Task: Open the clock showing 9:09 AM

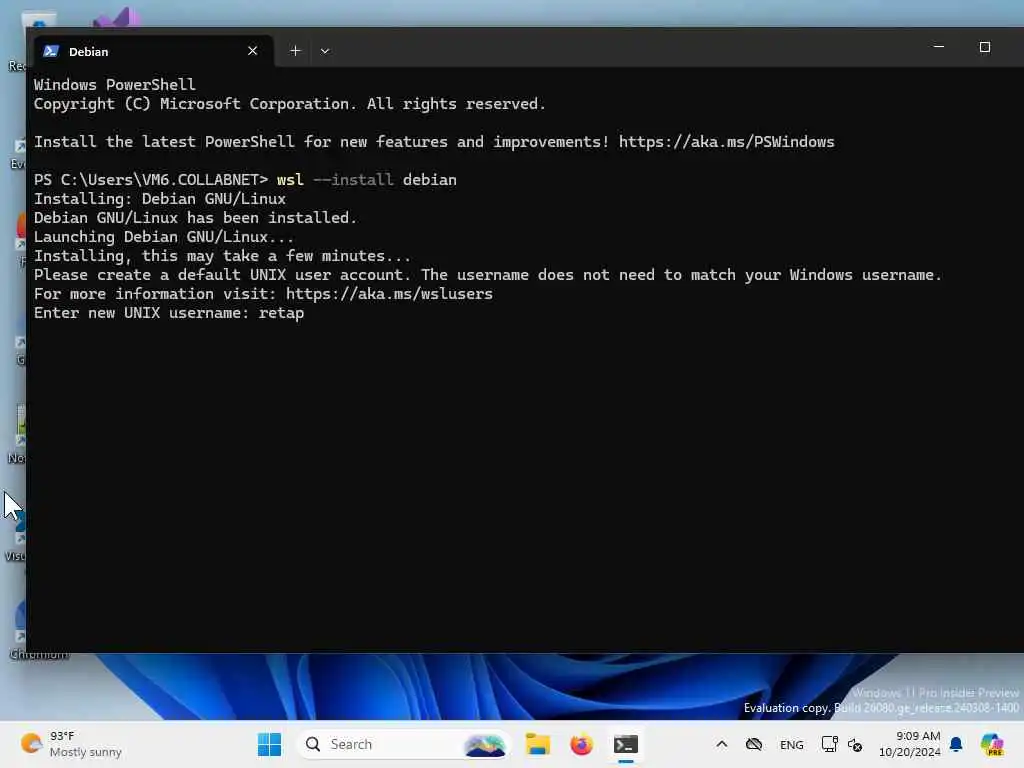Action: point(909,744)
